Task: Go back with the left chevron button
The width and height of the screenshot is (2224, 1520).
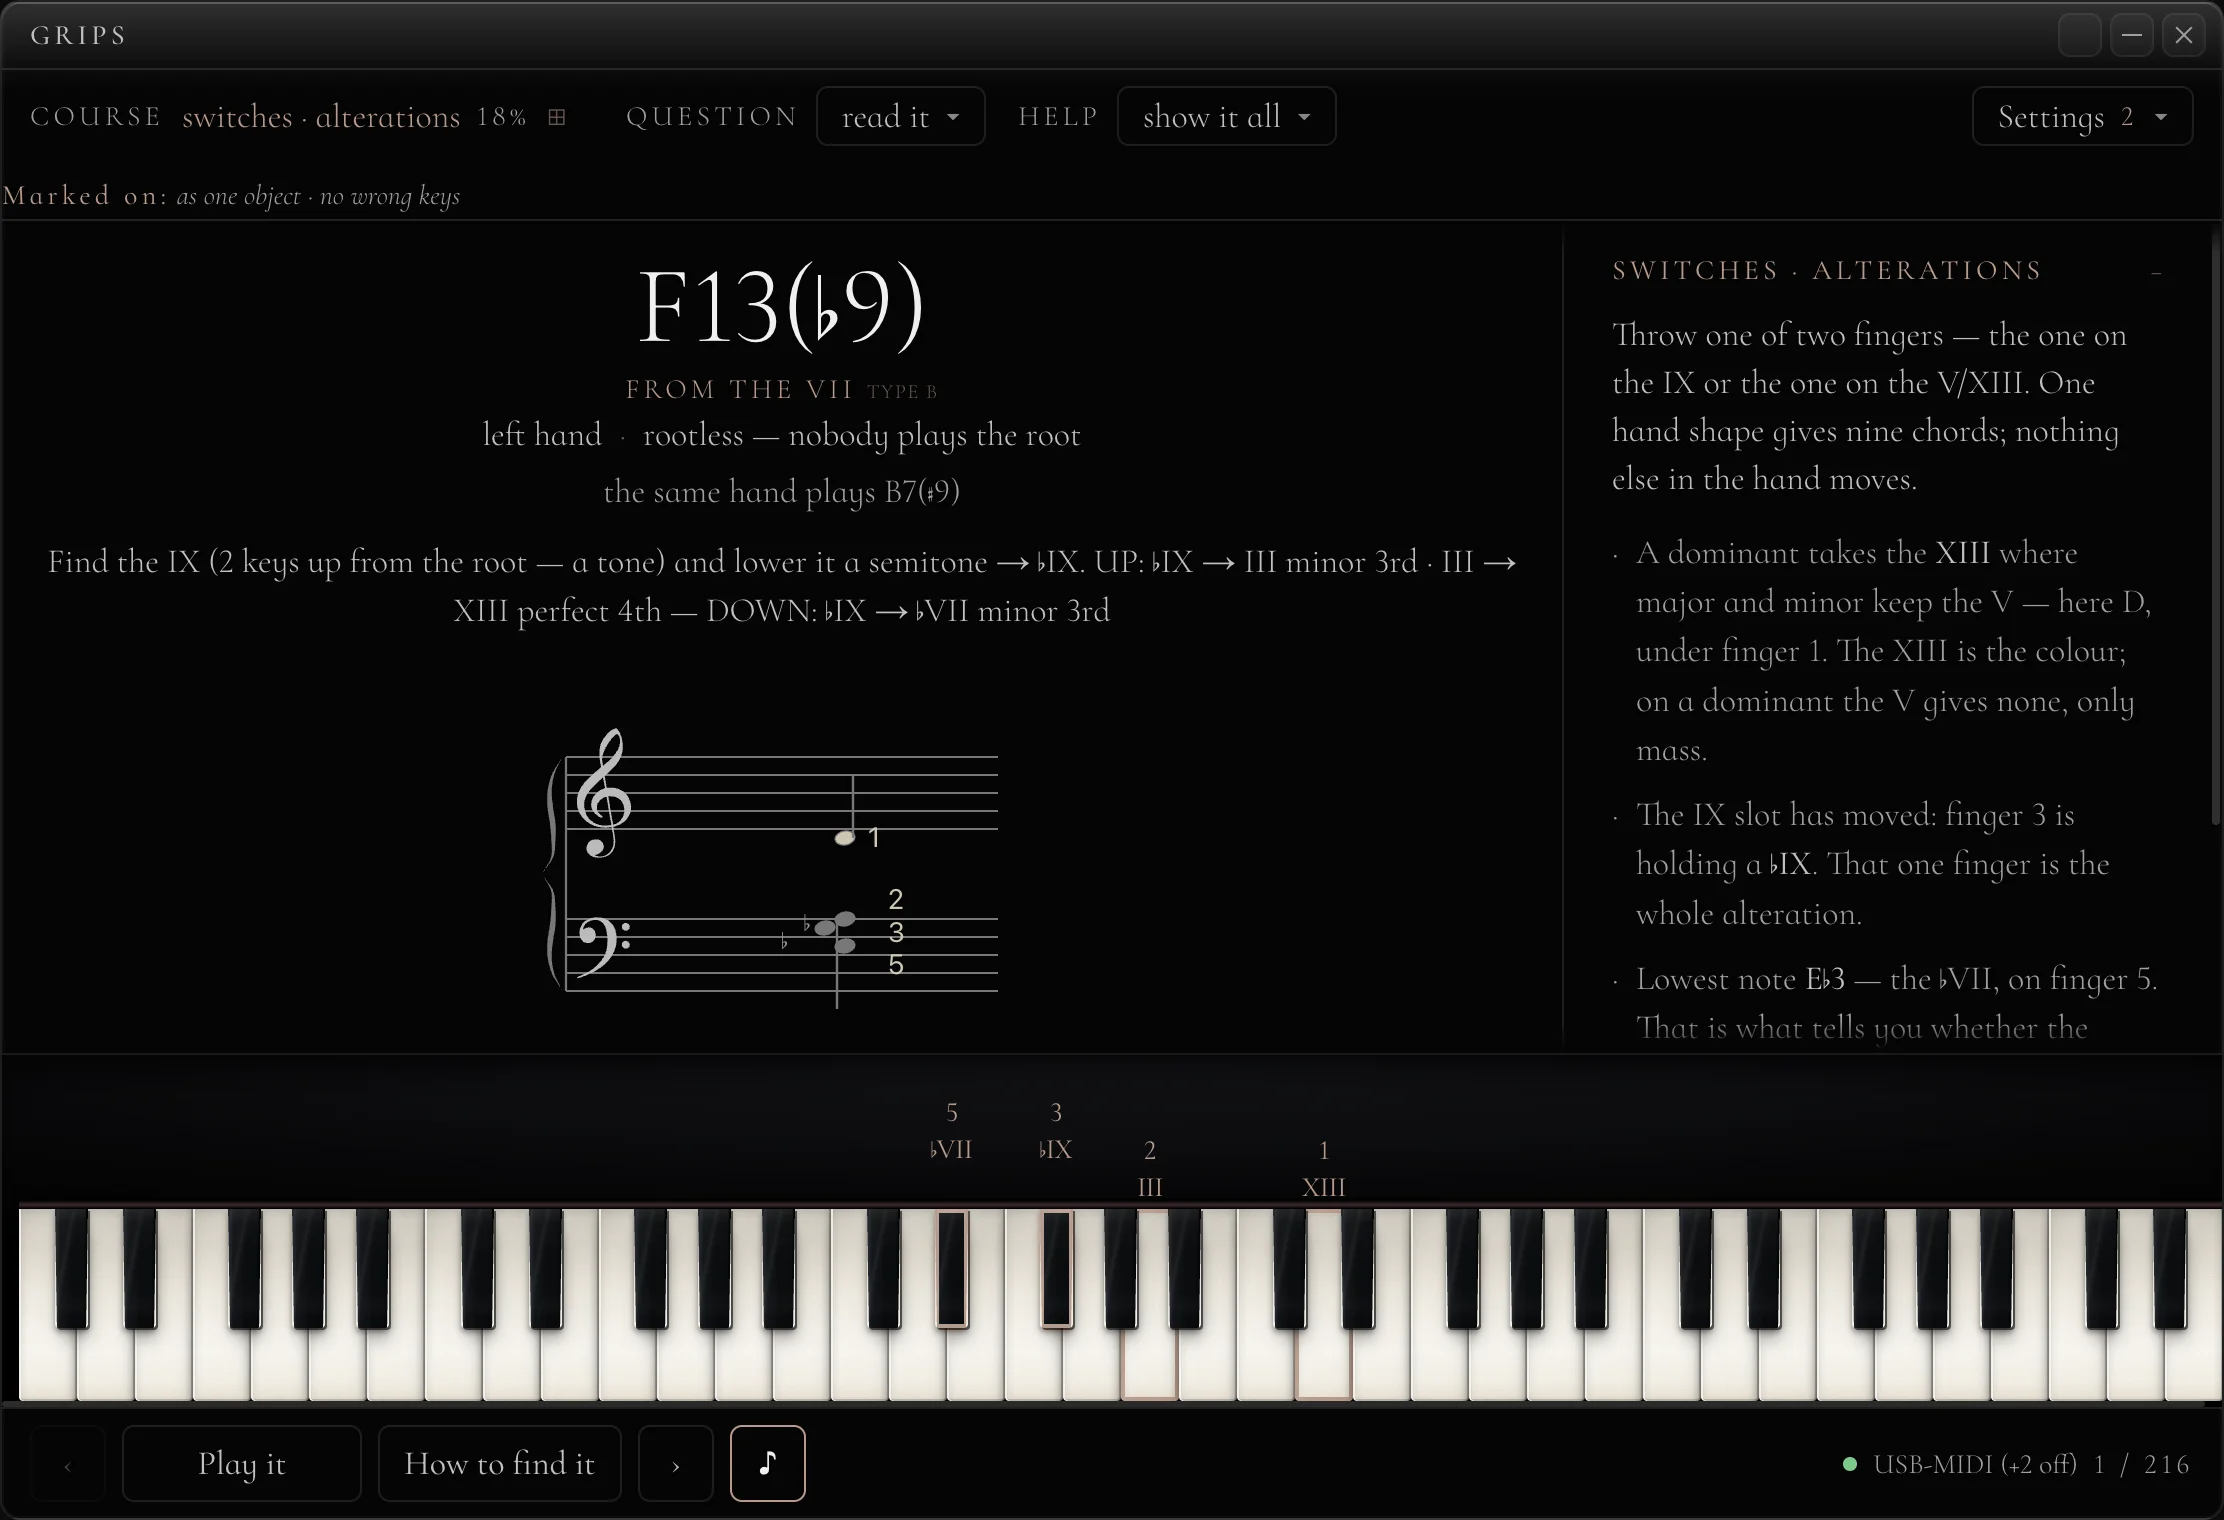Action: pos(68,1463)
